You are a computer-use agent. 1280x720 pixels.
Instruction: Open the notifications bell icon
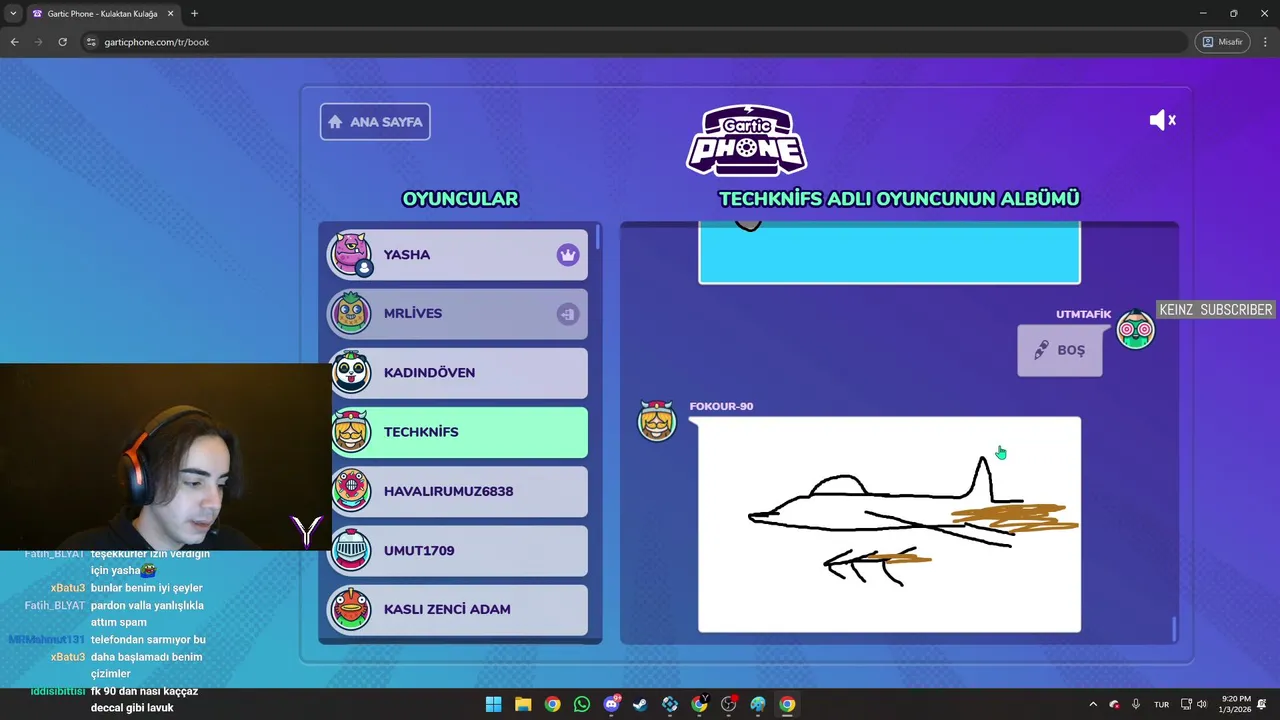tap(1263, 704)
